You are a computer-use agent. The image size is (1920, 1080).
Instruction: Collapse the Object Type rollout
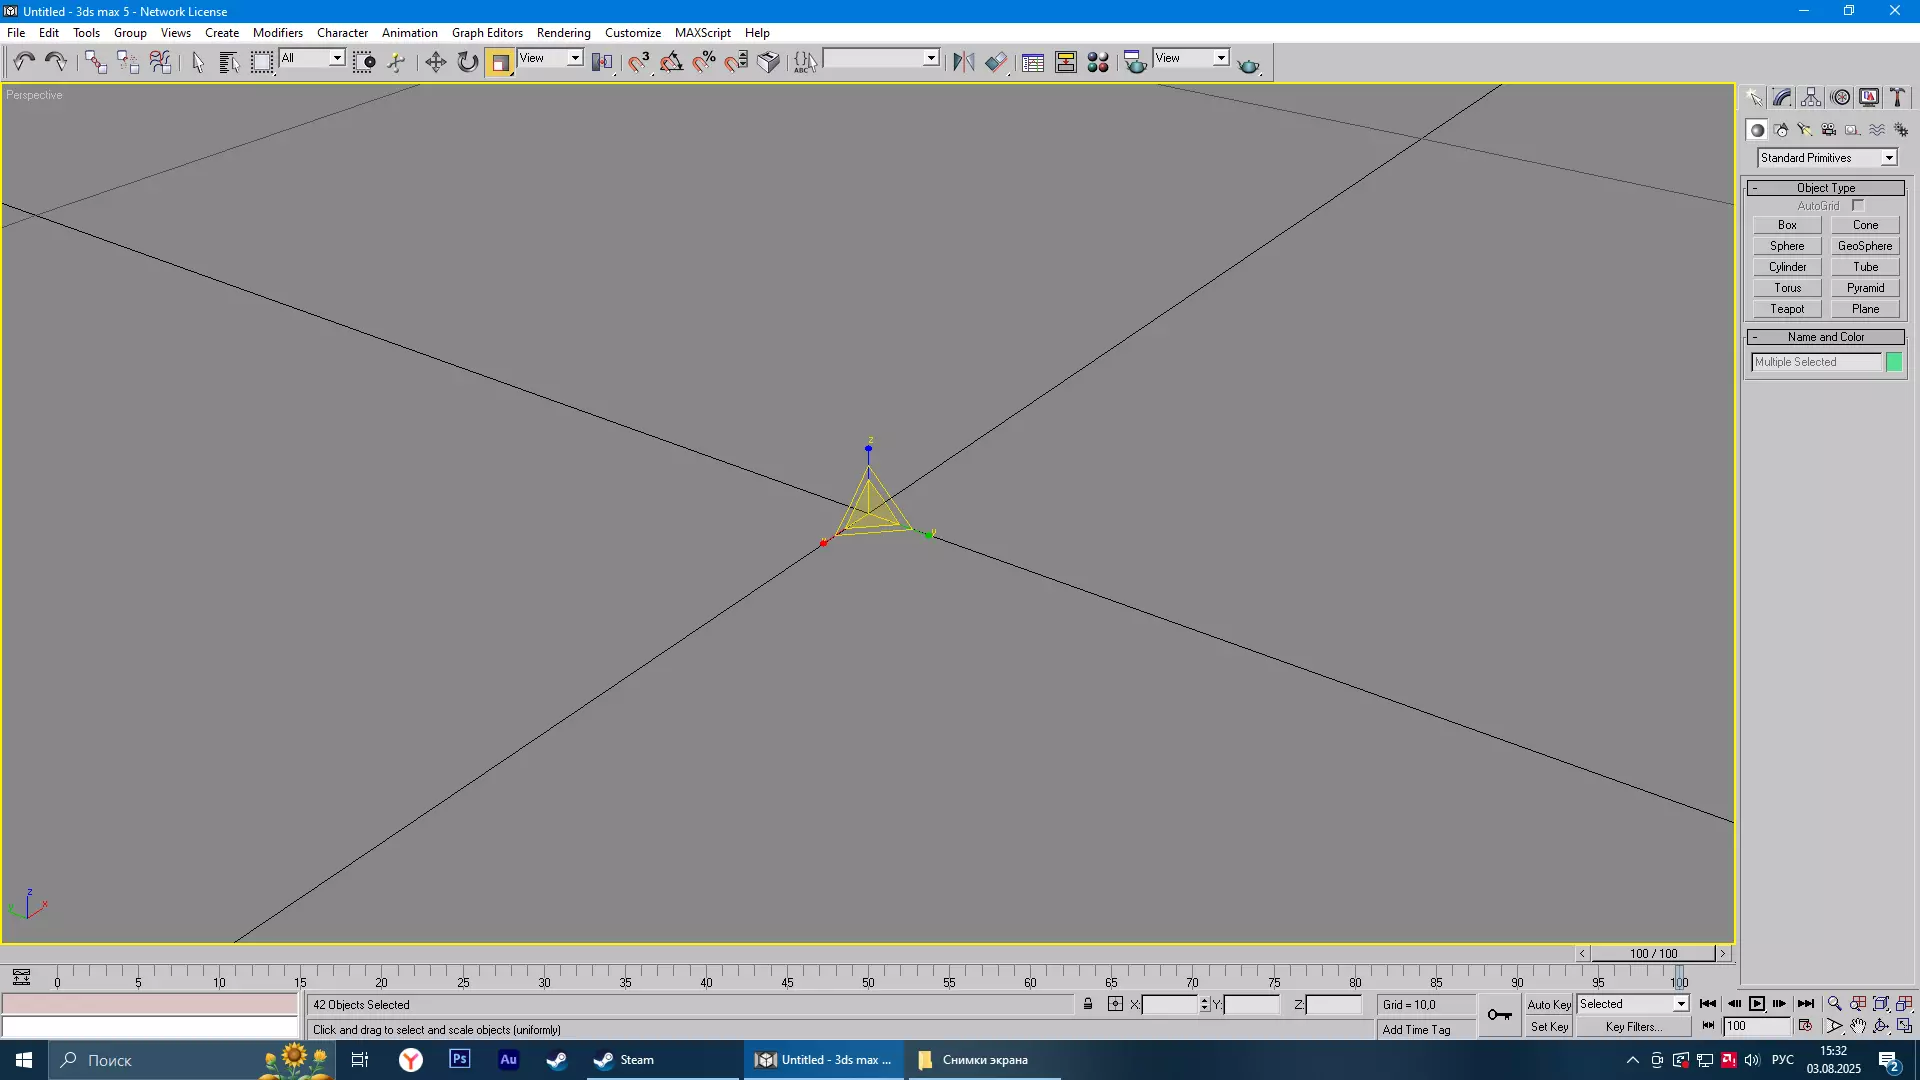coord(1825,188)
